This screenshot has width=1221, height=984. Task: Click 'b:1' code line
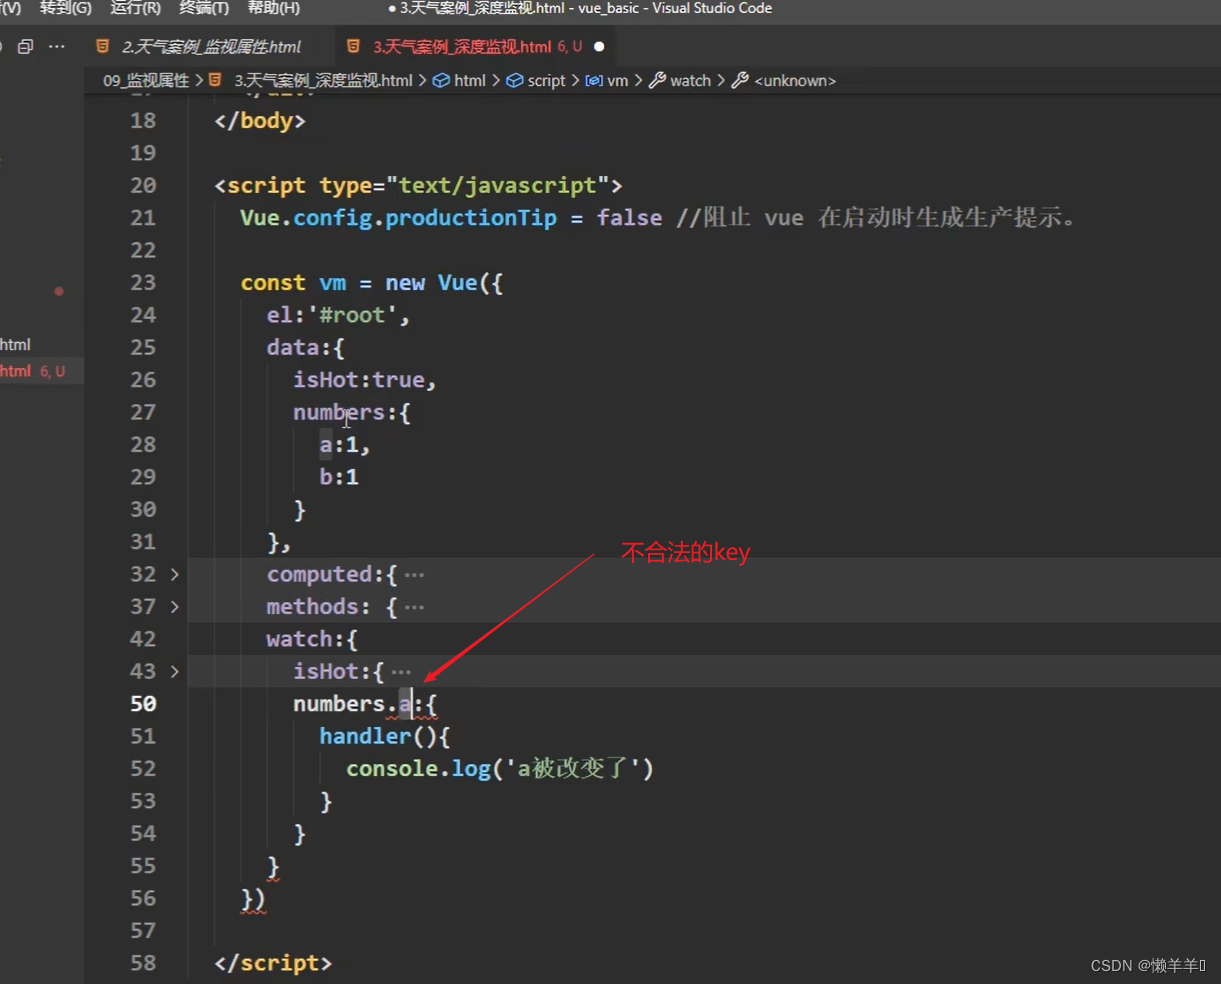click(x=339, y=477)
